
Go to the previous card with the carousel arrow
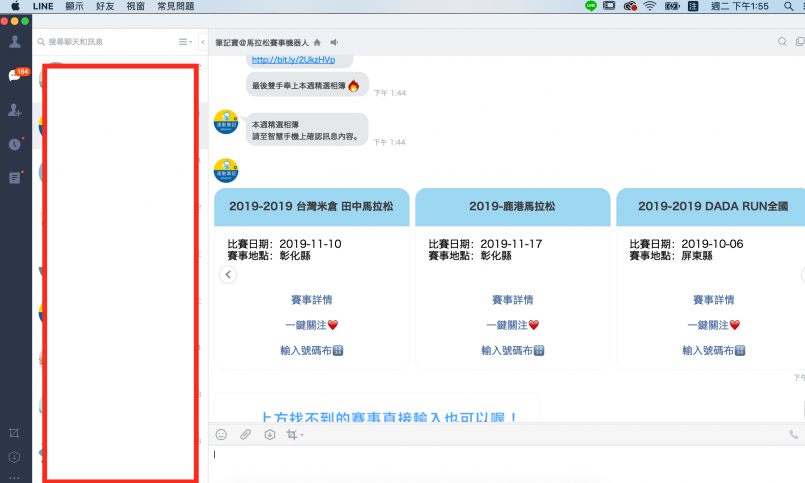point(228,275)
